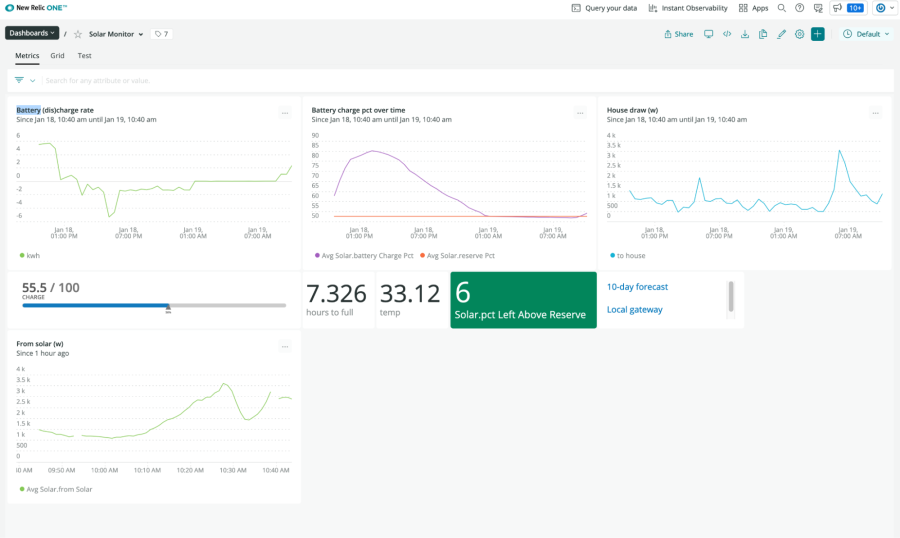900x538 pixels.
Task: Open the help question mark icon
Action: [799, 8]
